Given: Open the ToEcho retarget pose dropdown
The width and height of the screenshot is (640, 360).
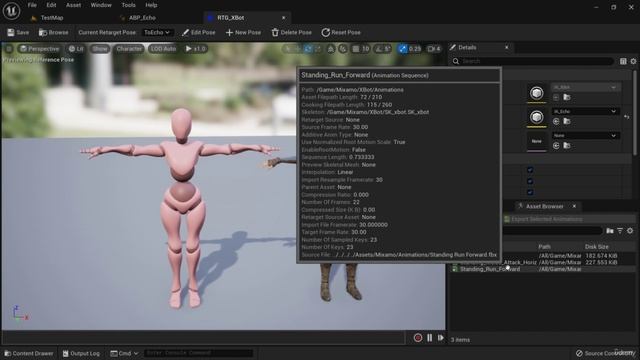Looking at the screenshot, I should click(157, 32).
